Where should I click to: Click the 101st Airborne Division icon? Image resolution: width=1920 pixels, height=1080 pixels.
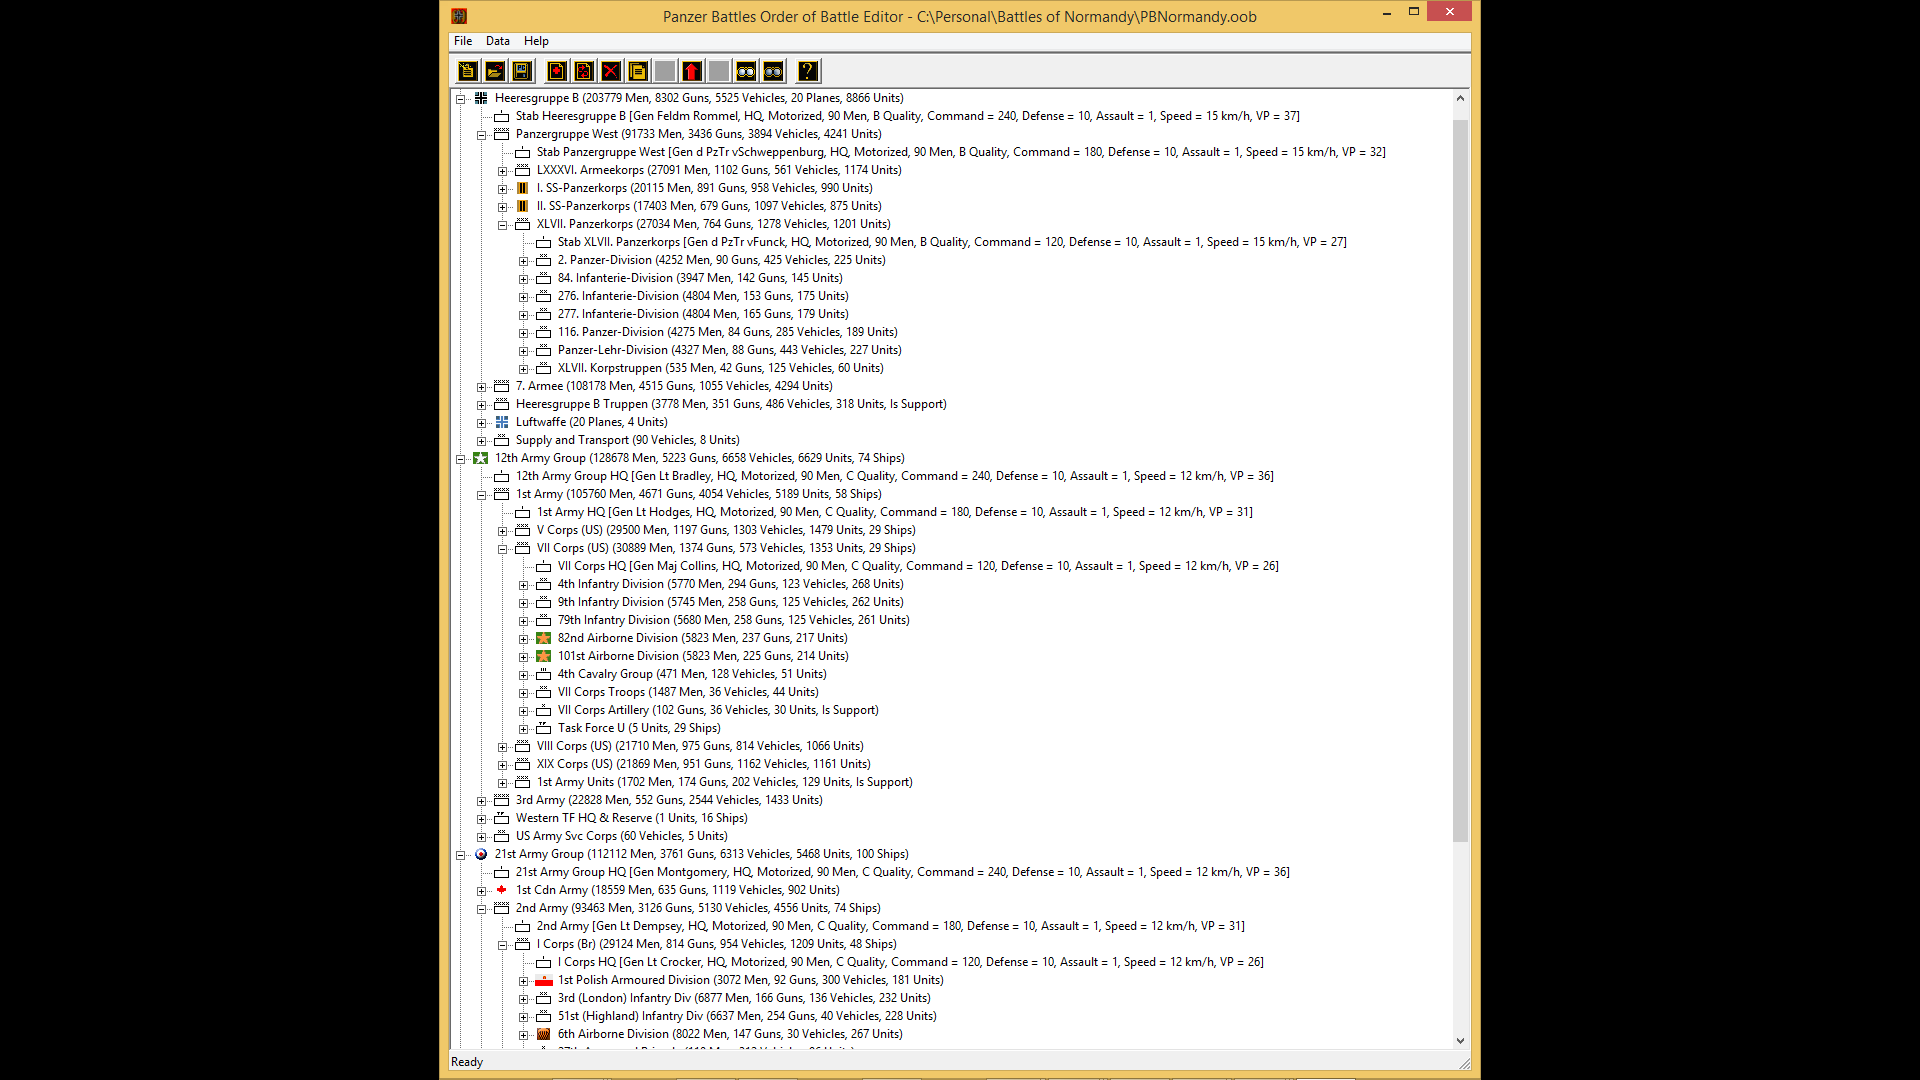coord(543,656)
